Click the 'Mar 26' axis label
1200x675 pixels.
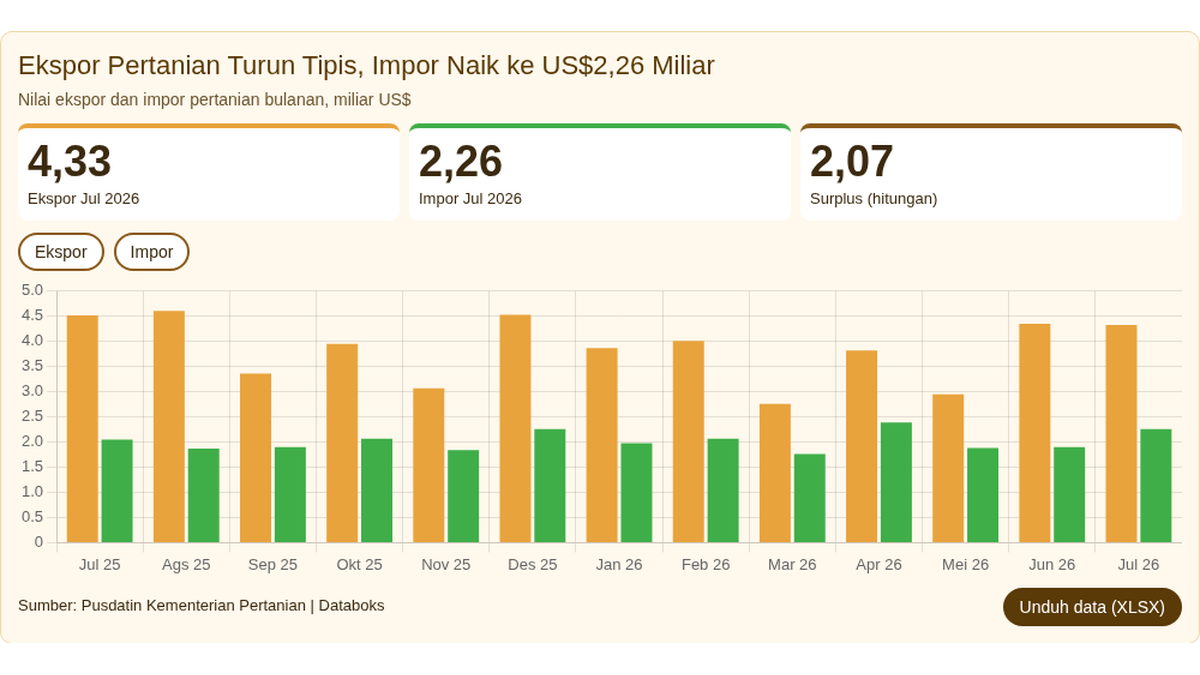[792, 565]
